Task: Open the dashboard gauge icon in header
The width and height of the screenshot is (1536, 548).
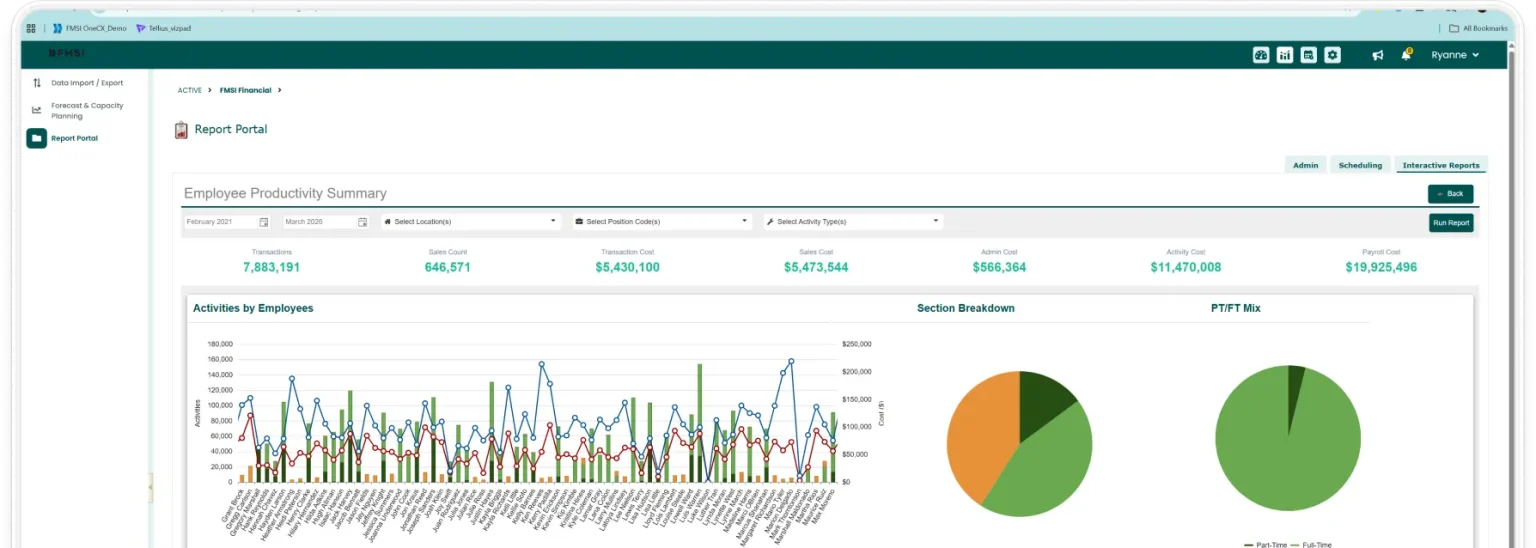Action: pos(1261,55)
